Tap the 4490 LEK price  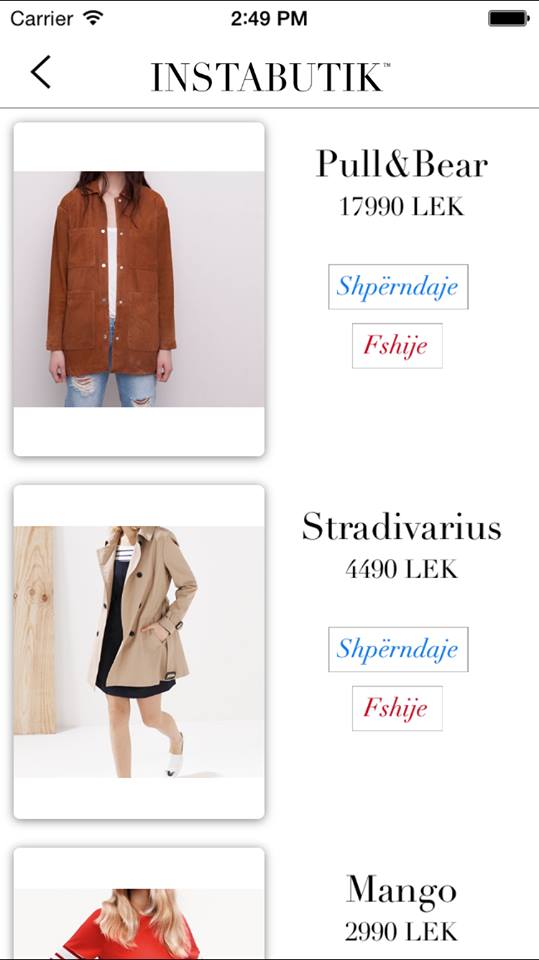click(x=402, y=569)
